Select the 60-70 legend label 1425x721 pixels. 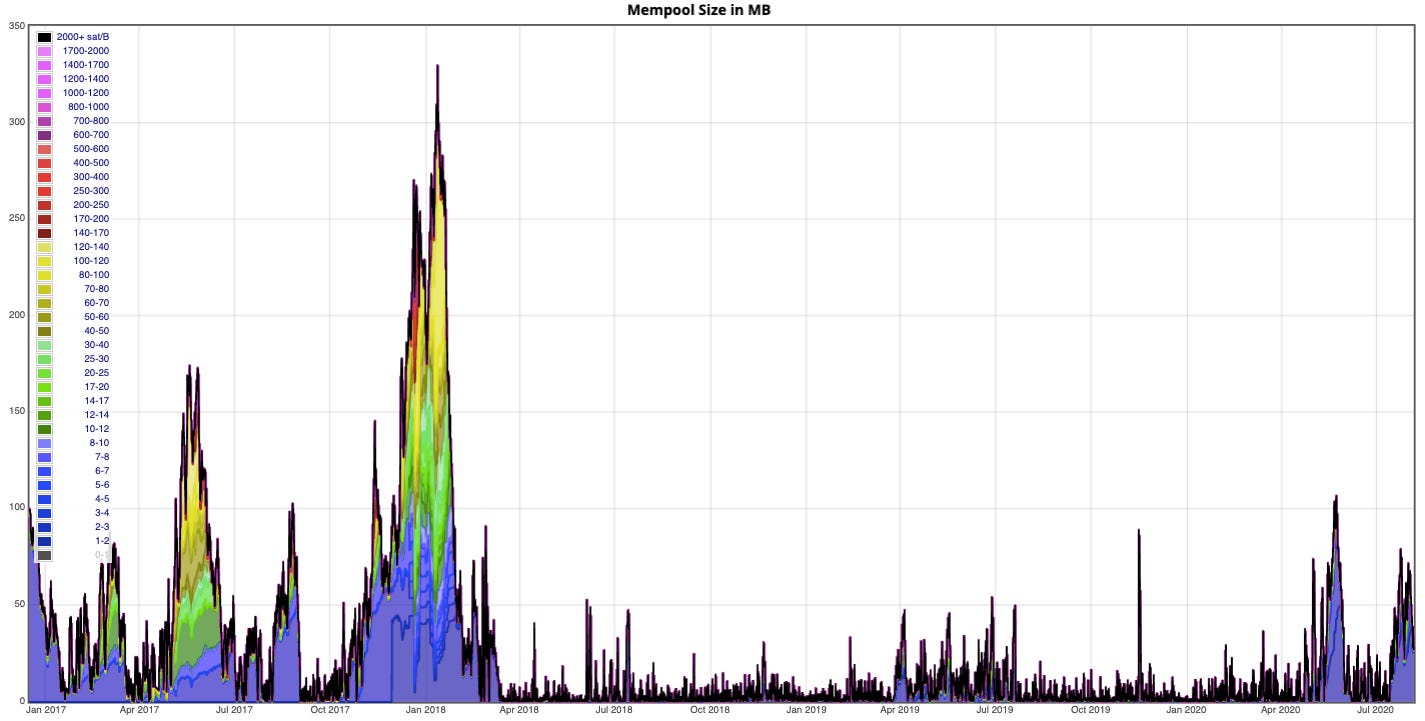[x=97, y=303]
